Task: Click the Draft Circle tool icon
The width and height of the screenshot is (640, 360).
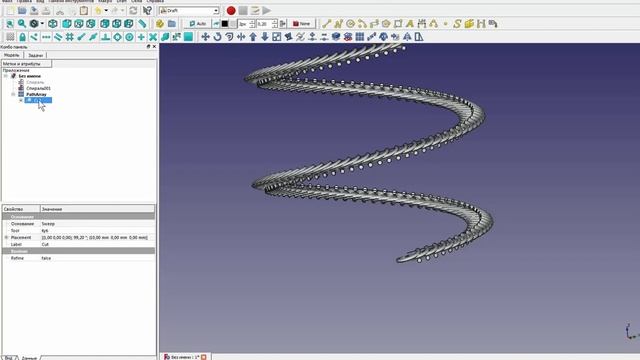Action: click(x=350, y=24)
